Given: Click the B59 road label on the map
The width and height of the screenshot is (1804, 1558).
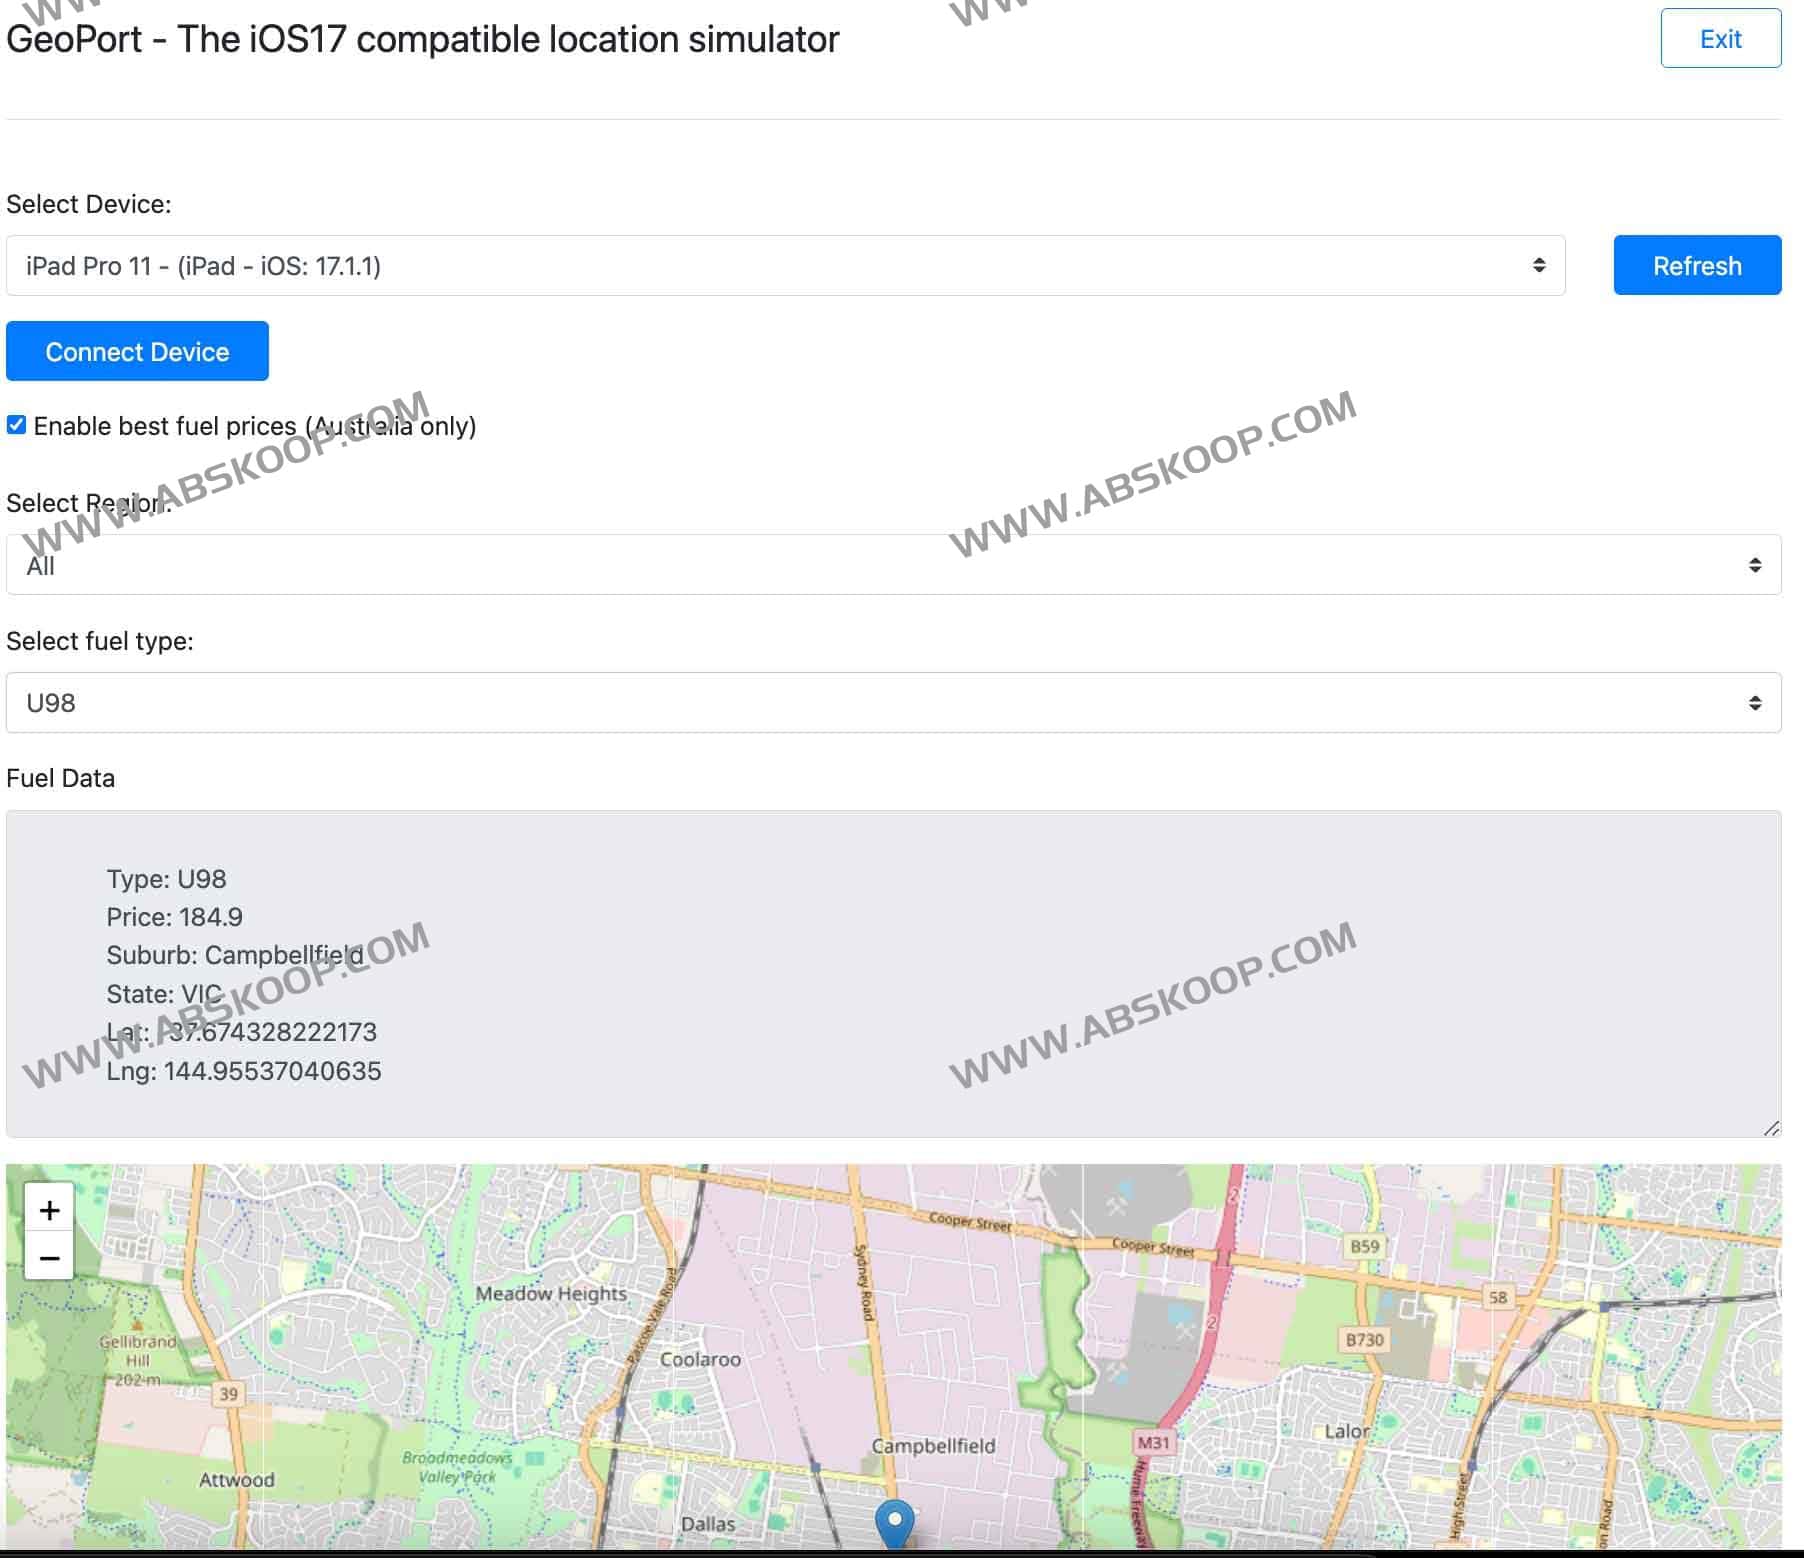Looking at the screenshot, I should pyautogui.click(x=1366, y=1246).
